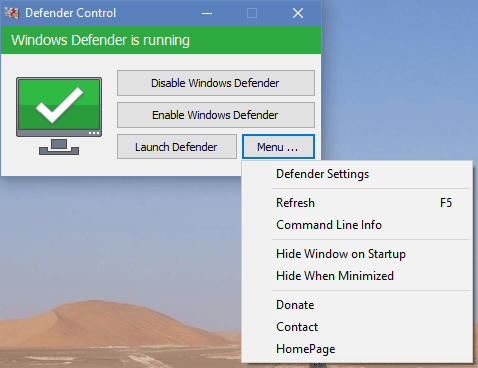
Task: Toggle the Menu ... button
Action: (278, 147)
